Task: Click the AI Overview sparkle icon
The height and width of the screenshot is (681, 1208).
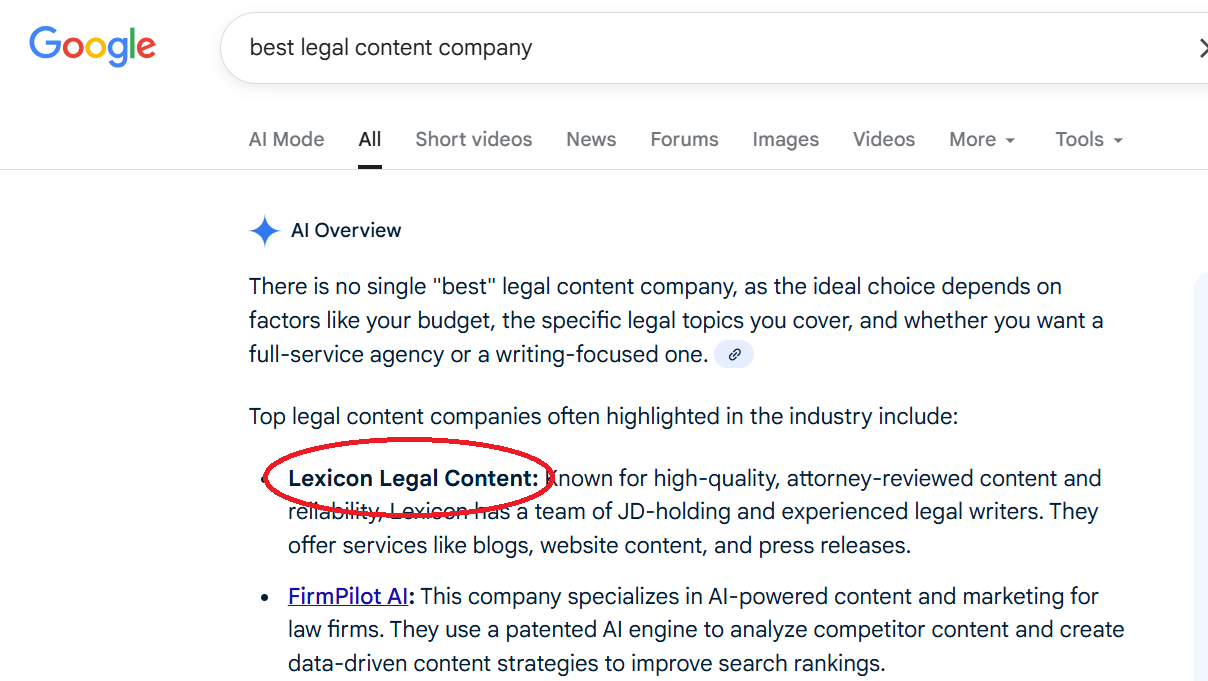Action: tap(264, 231)
